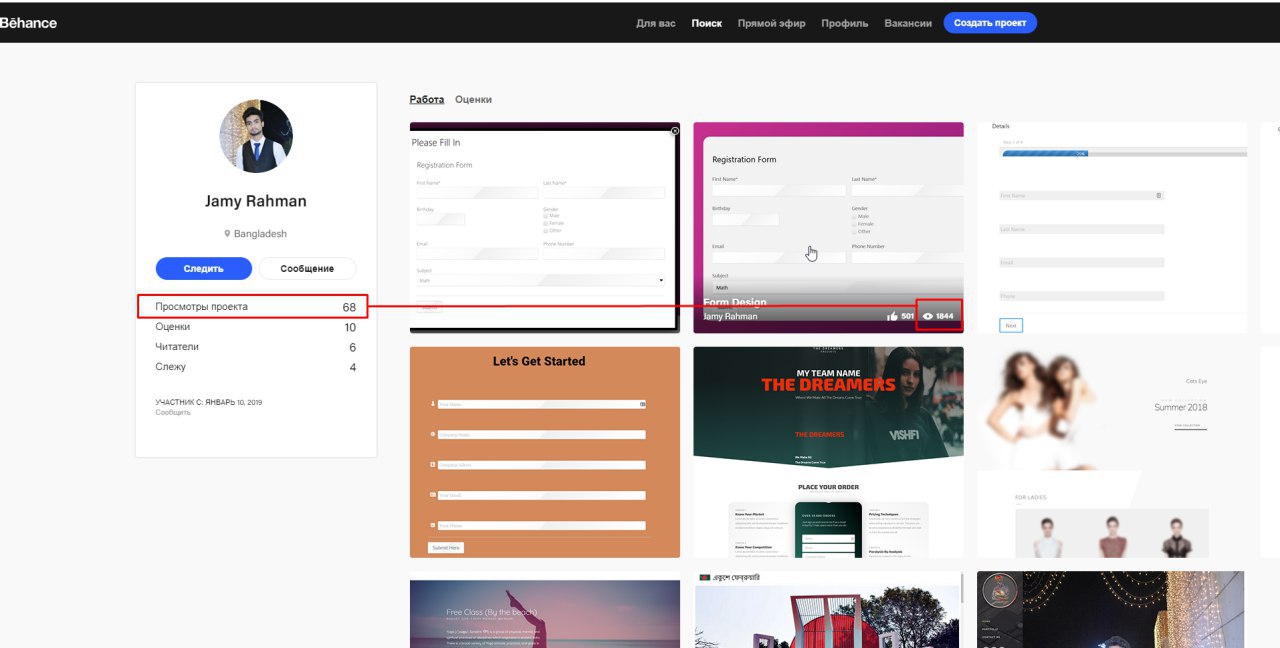The height and width of the screenshot is (648, 1280).
Task: Click the Behance logo
Action: pos(28,23)
